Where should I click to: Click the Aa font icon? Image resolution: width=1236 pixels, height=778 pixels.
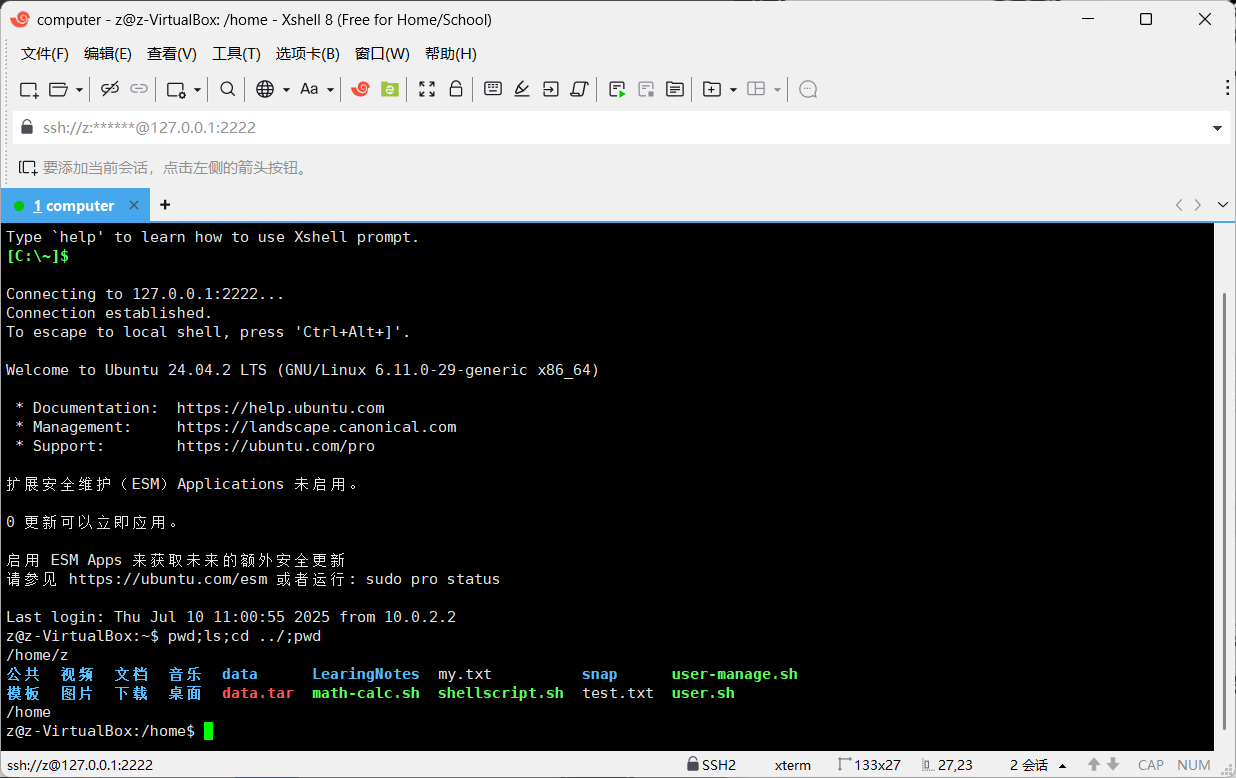309,89
